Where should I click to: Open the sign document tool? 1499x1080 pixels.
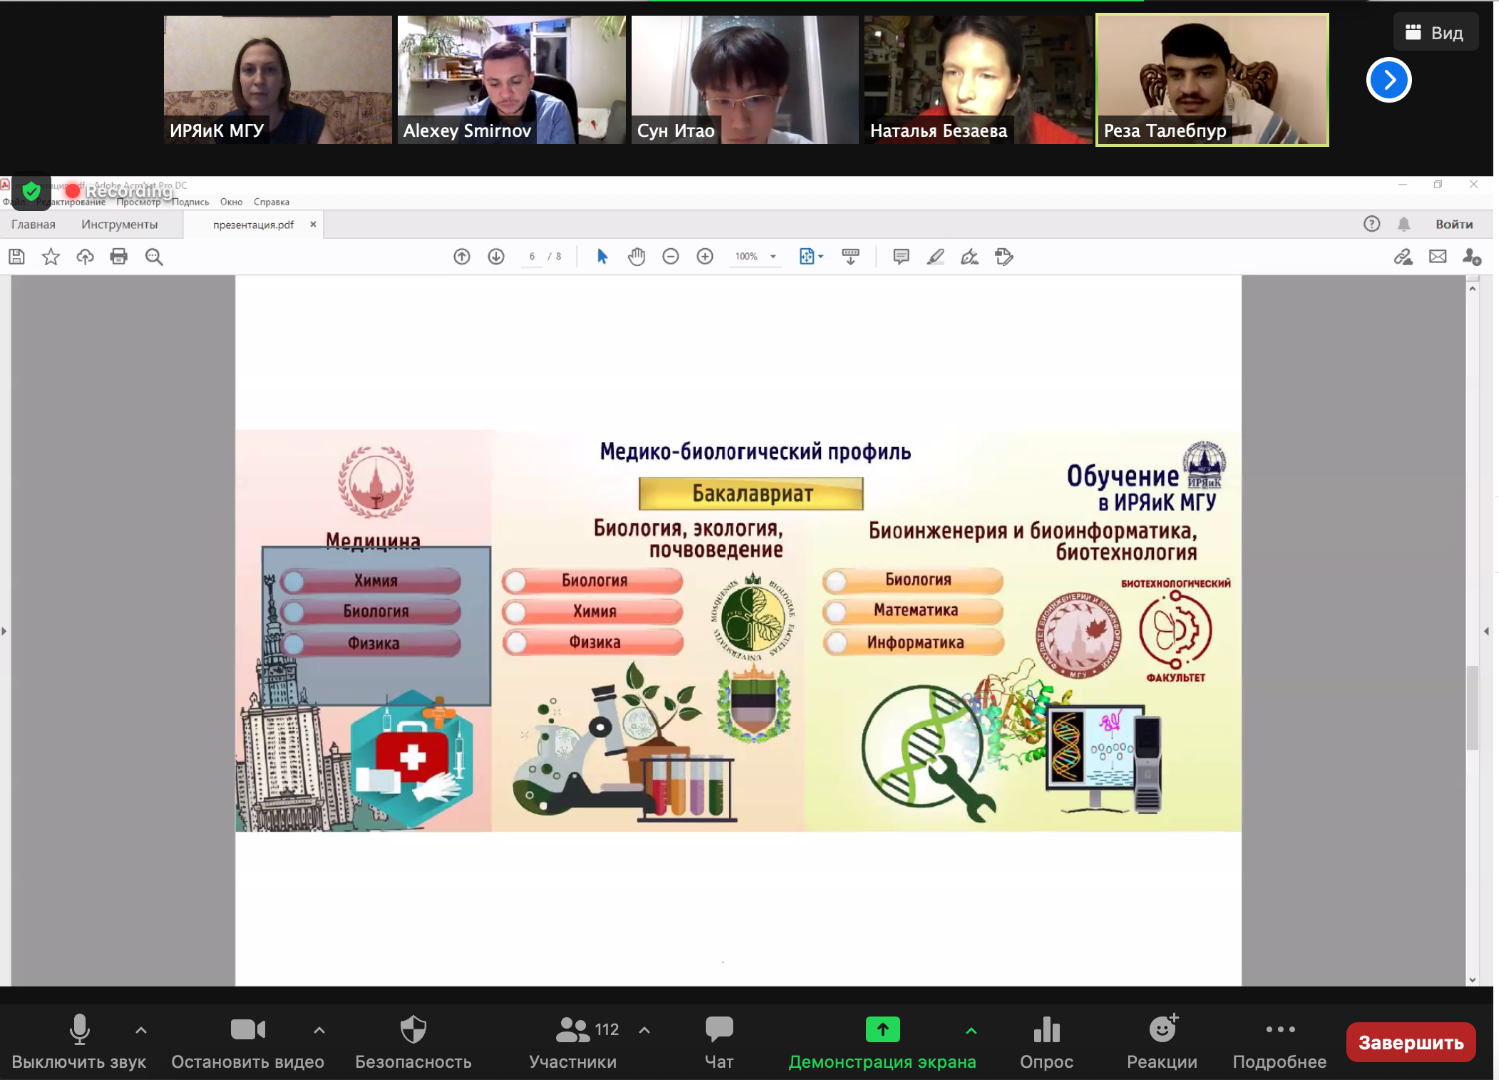coord(969,257)
